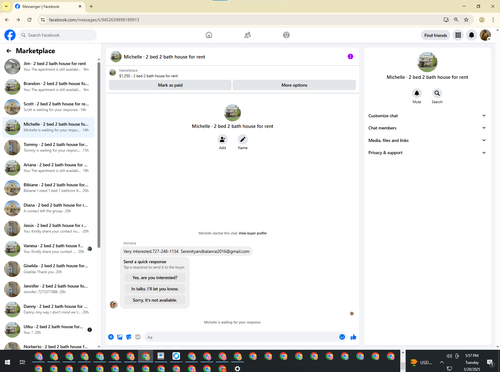Open Chrome zoom magnifier icon in address bar
Screen dimensions: 500x372
(456, 20)
